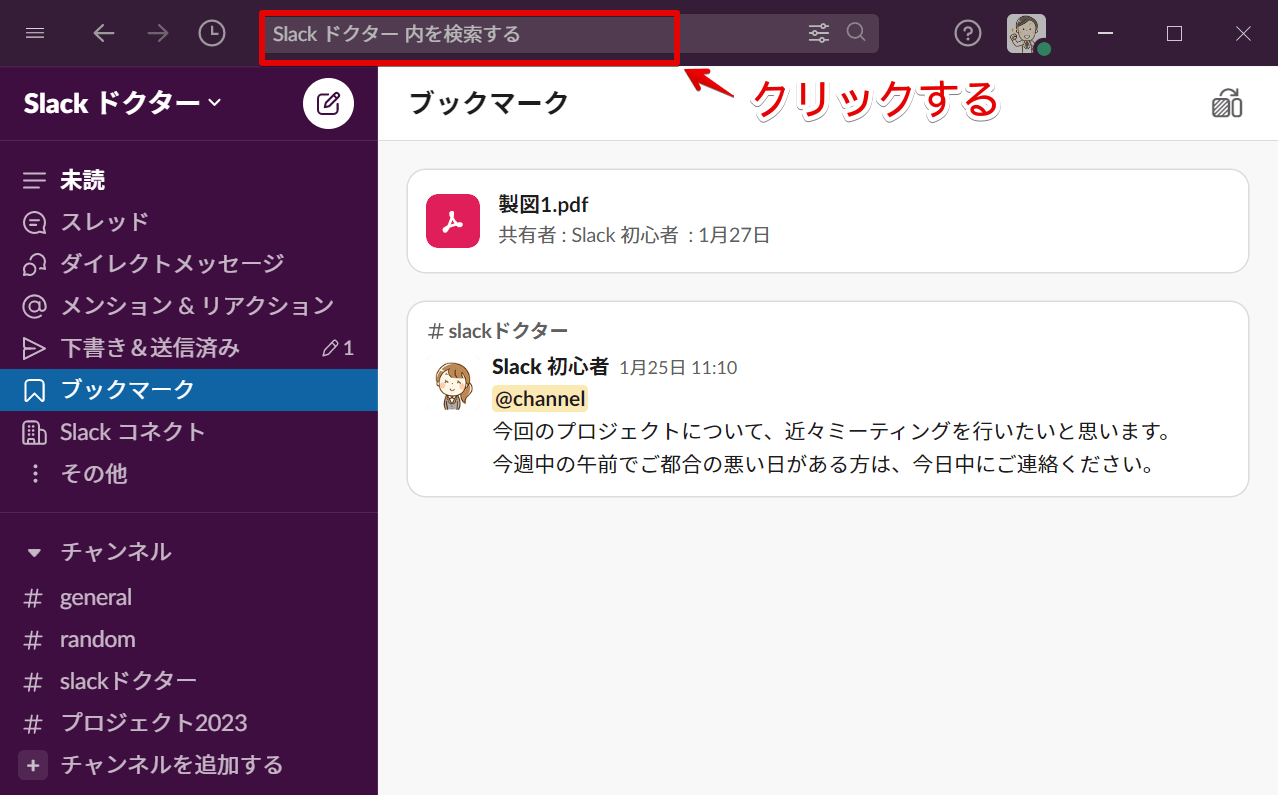Open the PDF icon for 製図1.pdf

tap(452, 220)
